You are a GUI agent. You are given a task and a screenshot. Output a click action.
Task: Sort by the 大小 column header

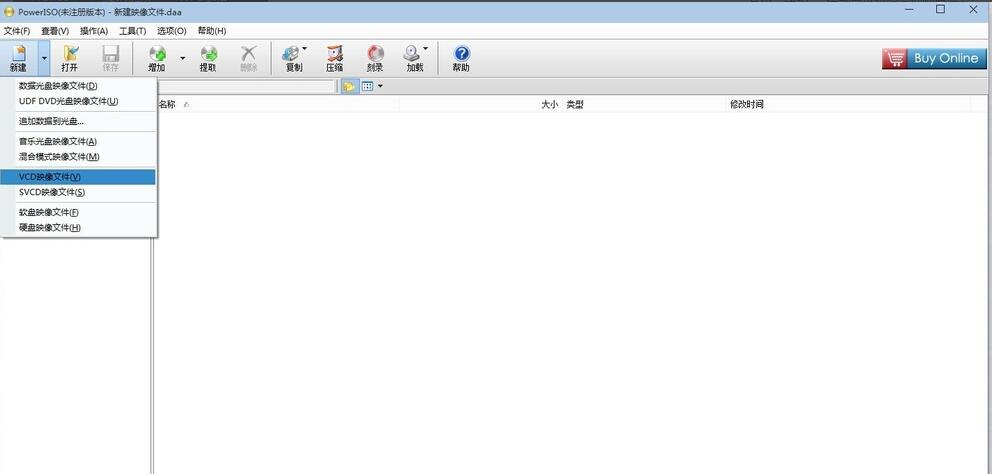[549, 104]
